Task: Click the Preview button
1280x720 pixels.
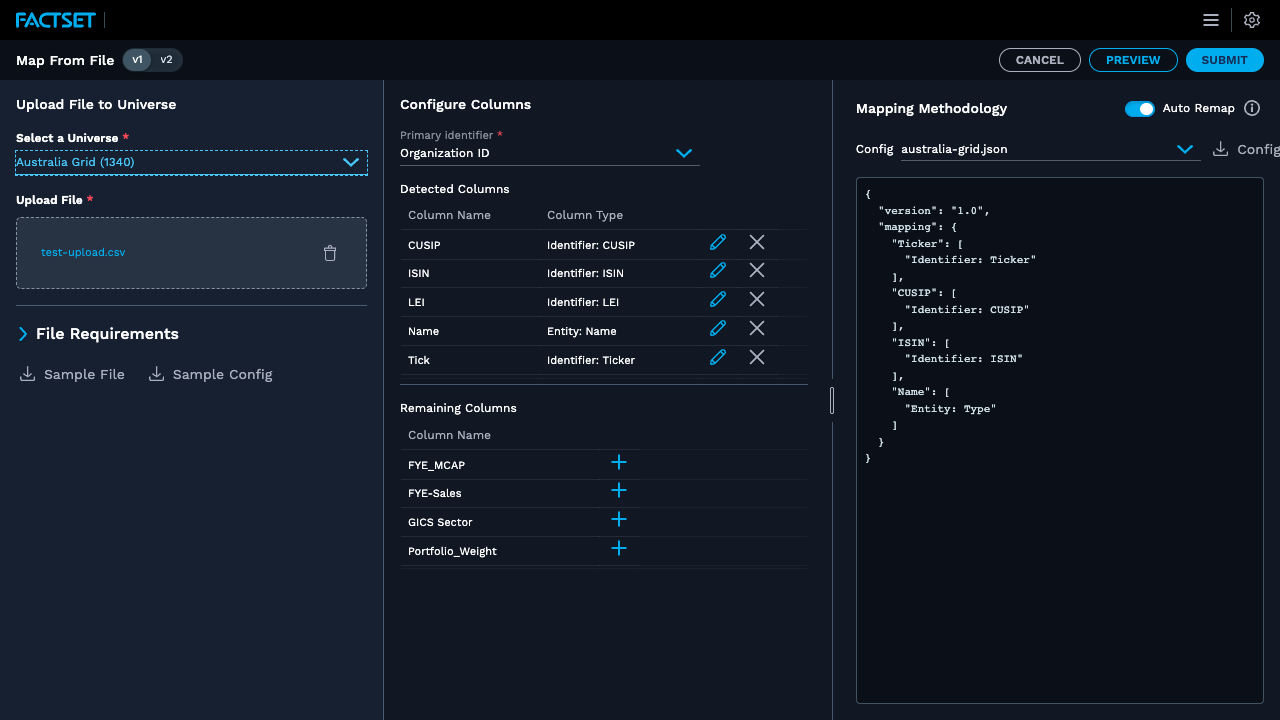Action: 1133,60
